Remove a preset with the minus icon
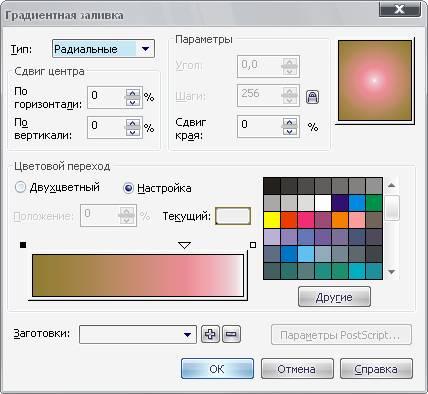 [231, 334]
